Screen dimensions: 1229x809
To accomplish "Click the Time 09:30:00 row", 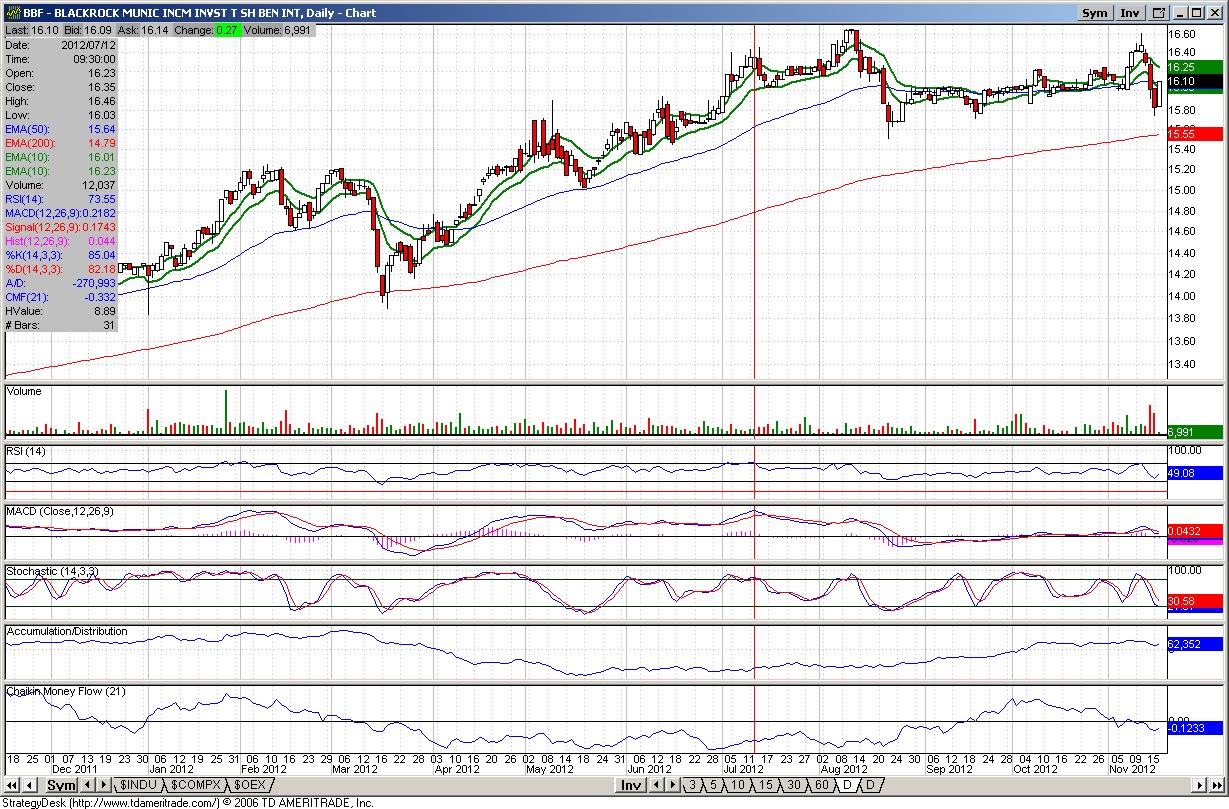I will point(61,60).
